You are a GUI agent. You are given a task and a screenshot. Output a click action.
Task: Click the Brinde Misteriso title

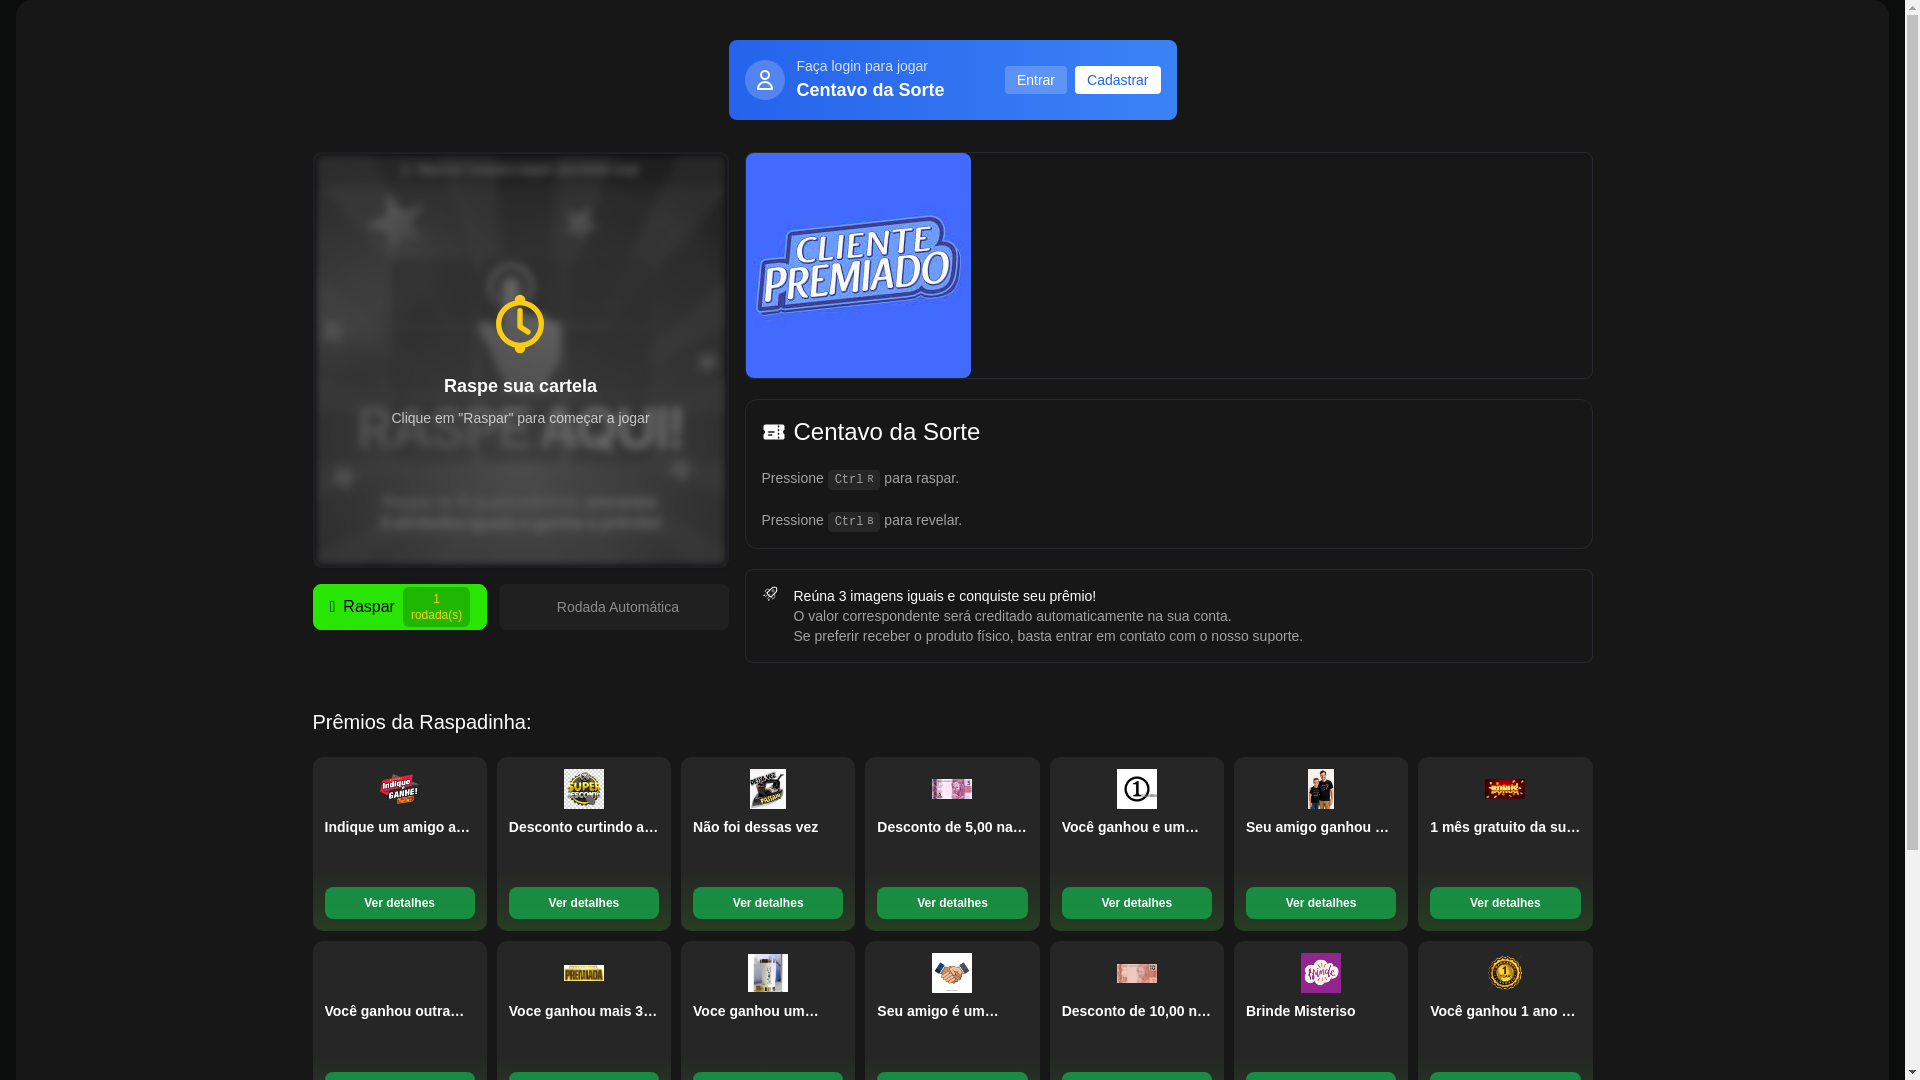[x=1300, y=1011]
